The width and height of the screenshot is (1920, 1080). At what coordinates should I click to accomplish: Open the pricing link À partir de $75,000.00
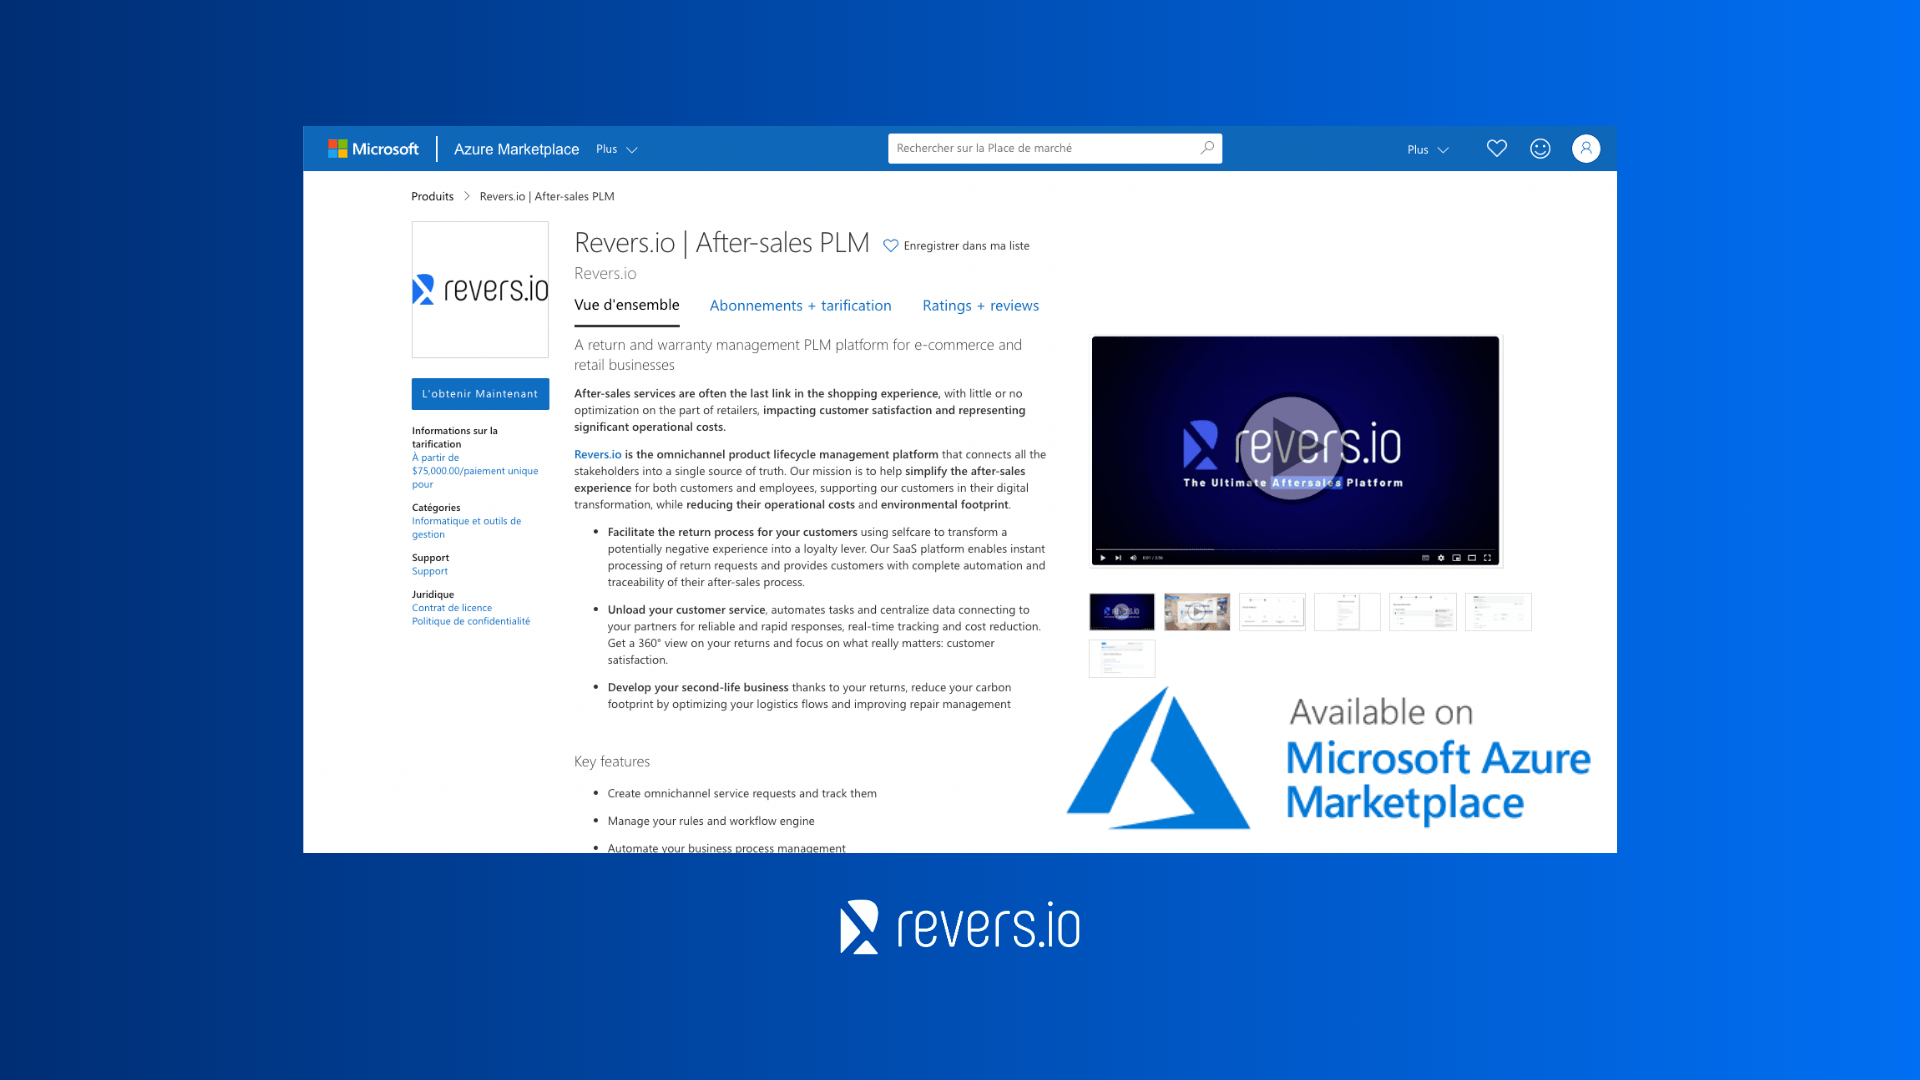click(475, 471)
